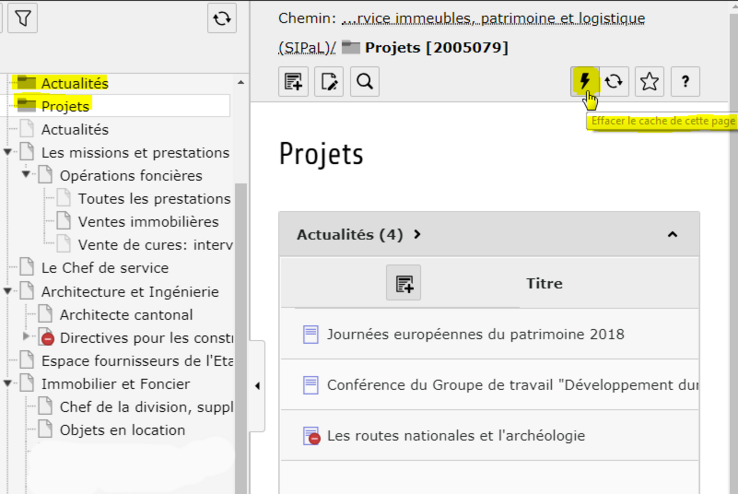Click the new content record icon in toolbar
The width and height of the screenshot is (738, 494).
(293, 82)
